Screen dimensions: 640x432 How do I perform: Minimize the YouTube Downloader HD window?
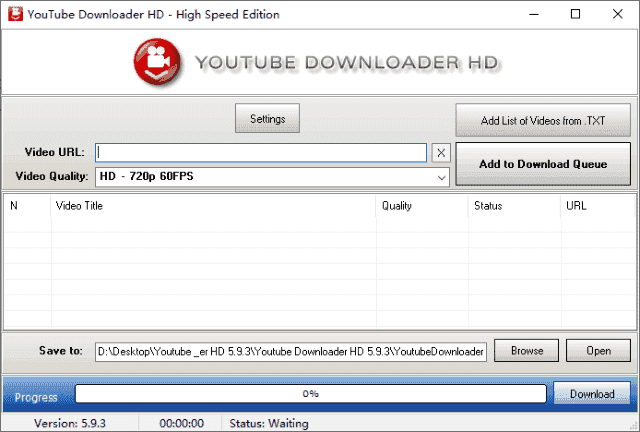(x=534, y=14)
